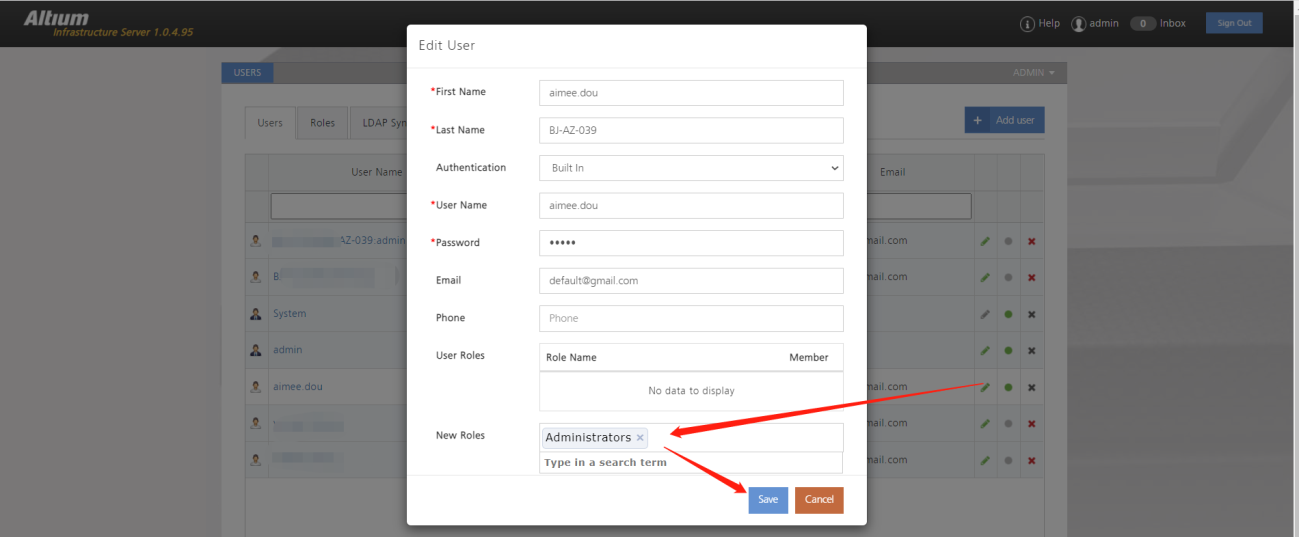Viewport: 1299px width, 537px height.
Task: Toggle the gray status dot in first row
Action: 1008,241
